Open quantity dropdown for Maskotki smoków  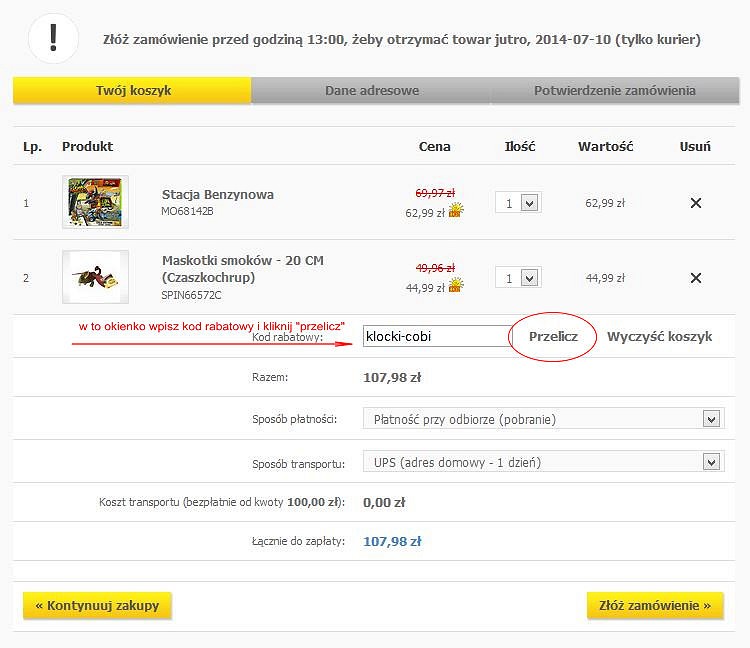tap(518, 278)
